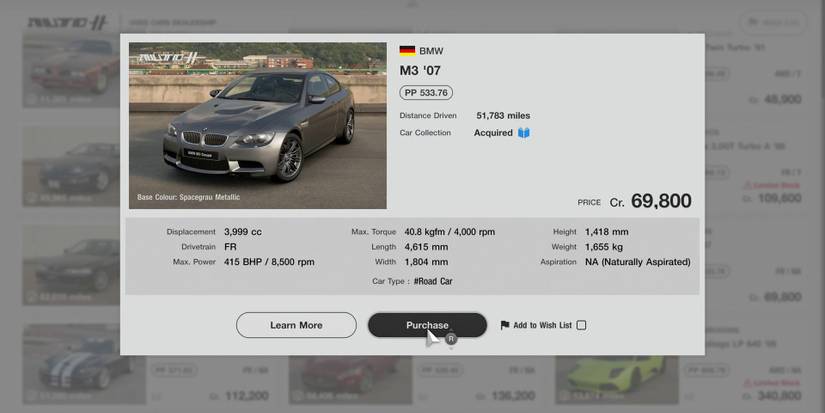Click the BMW manufacturer name
The image size is (825, 413).
[x=431, y=51]
